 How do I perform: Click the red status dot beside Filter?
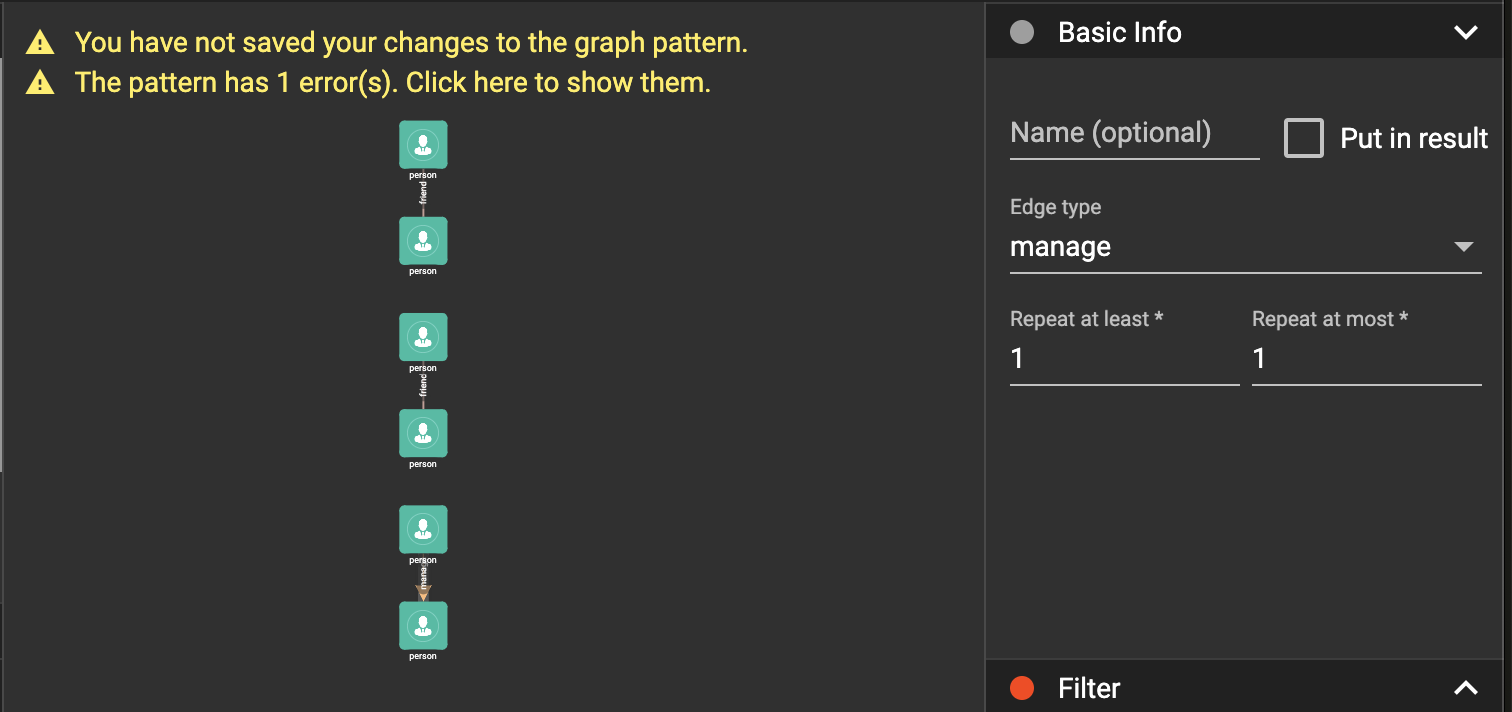click(x=1022, y=688)
